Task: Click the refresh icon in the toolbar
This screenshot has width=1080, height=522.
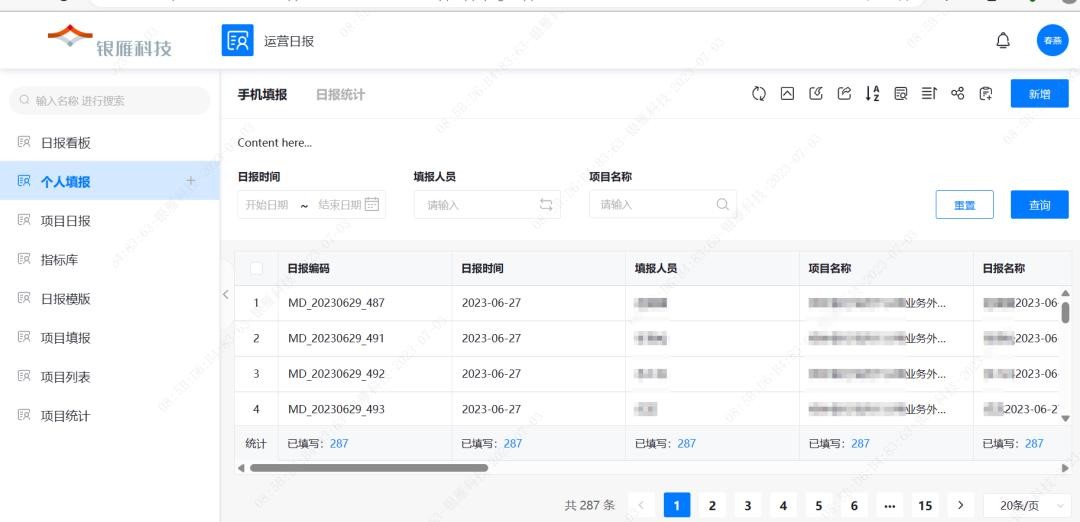Action: coord(759,94)
